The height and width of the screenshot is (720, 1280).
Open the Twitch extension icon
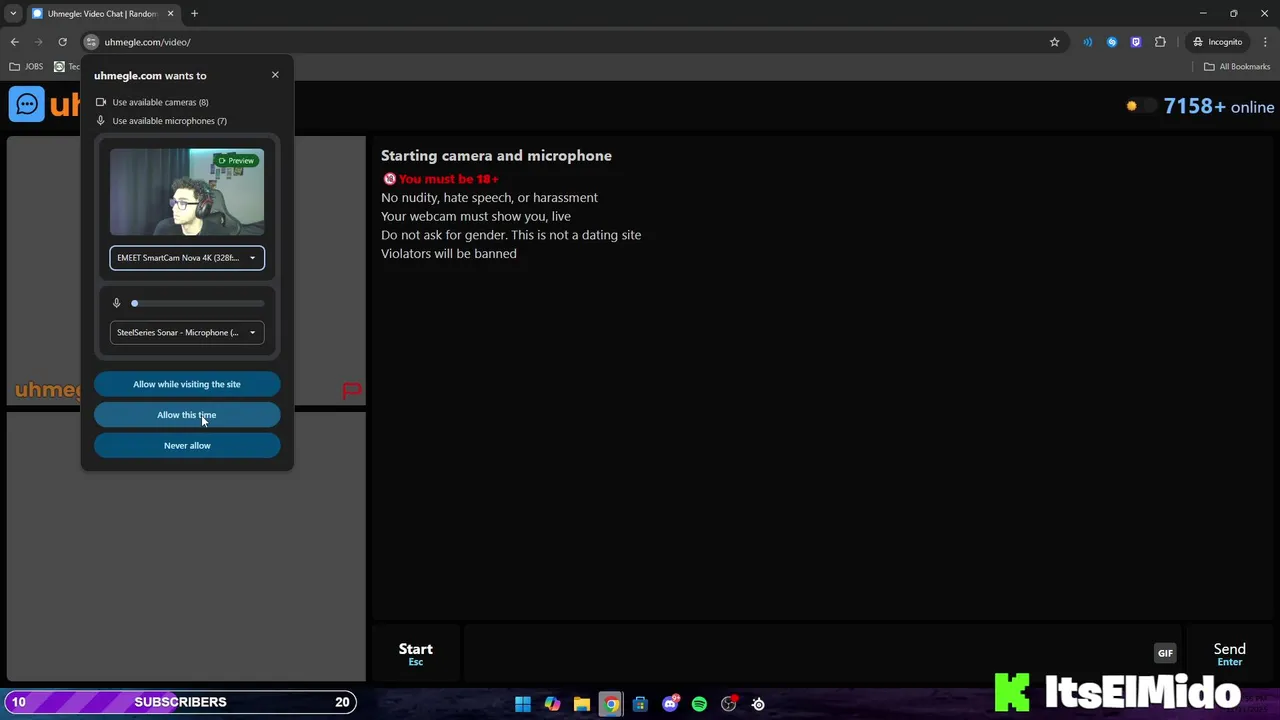(x=1136, y=42)
